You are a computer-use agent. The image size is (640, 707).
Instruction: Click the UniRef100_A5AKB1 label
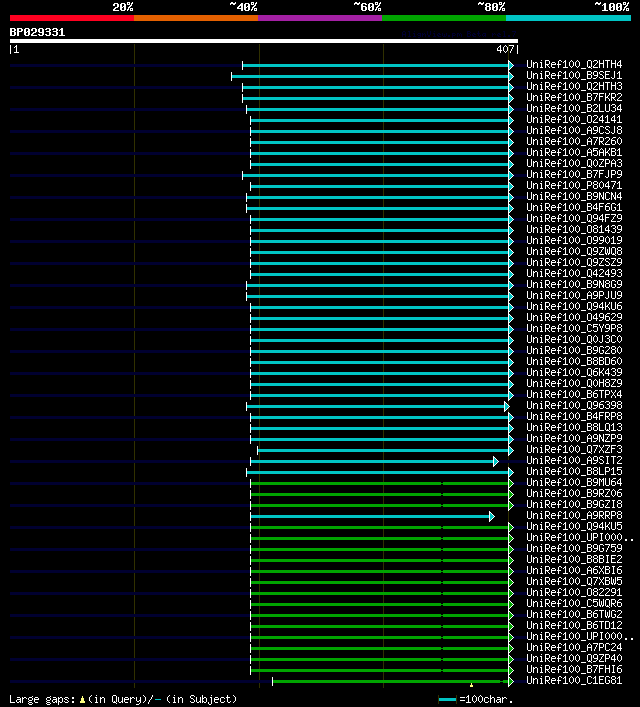574,152
